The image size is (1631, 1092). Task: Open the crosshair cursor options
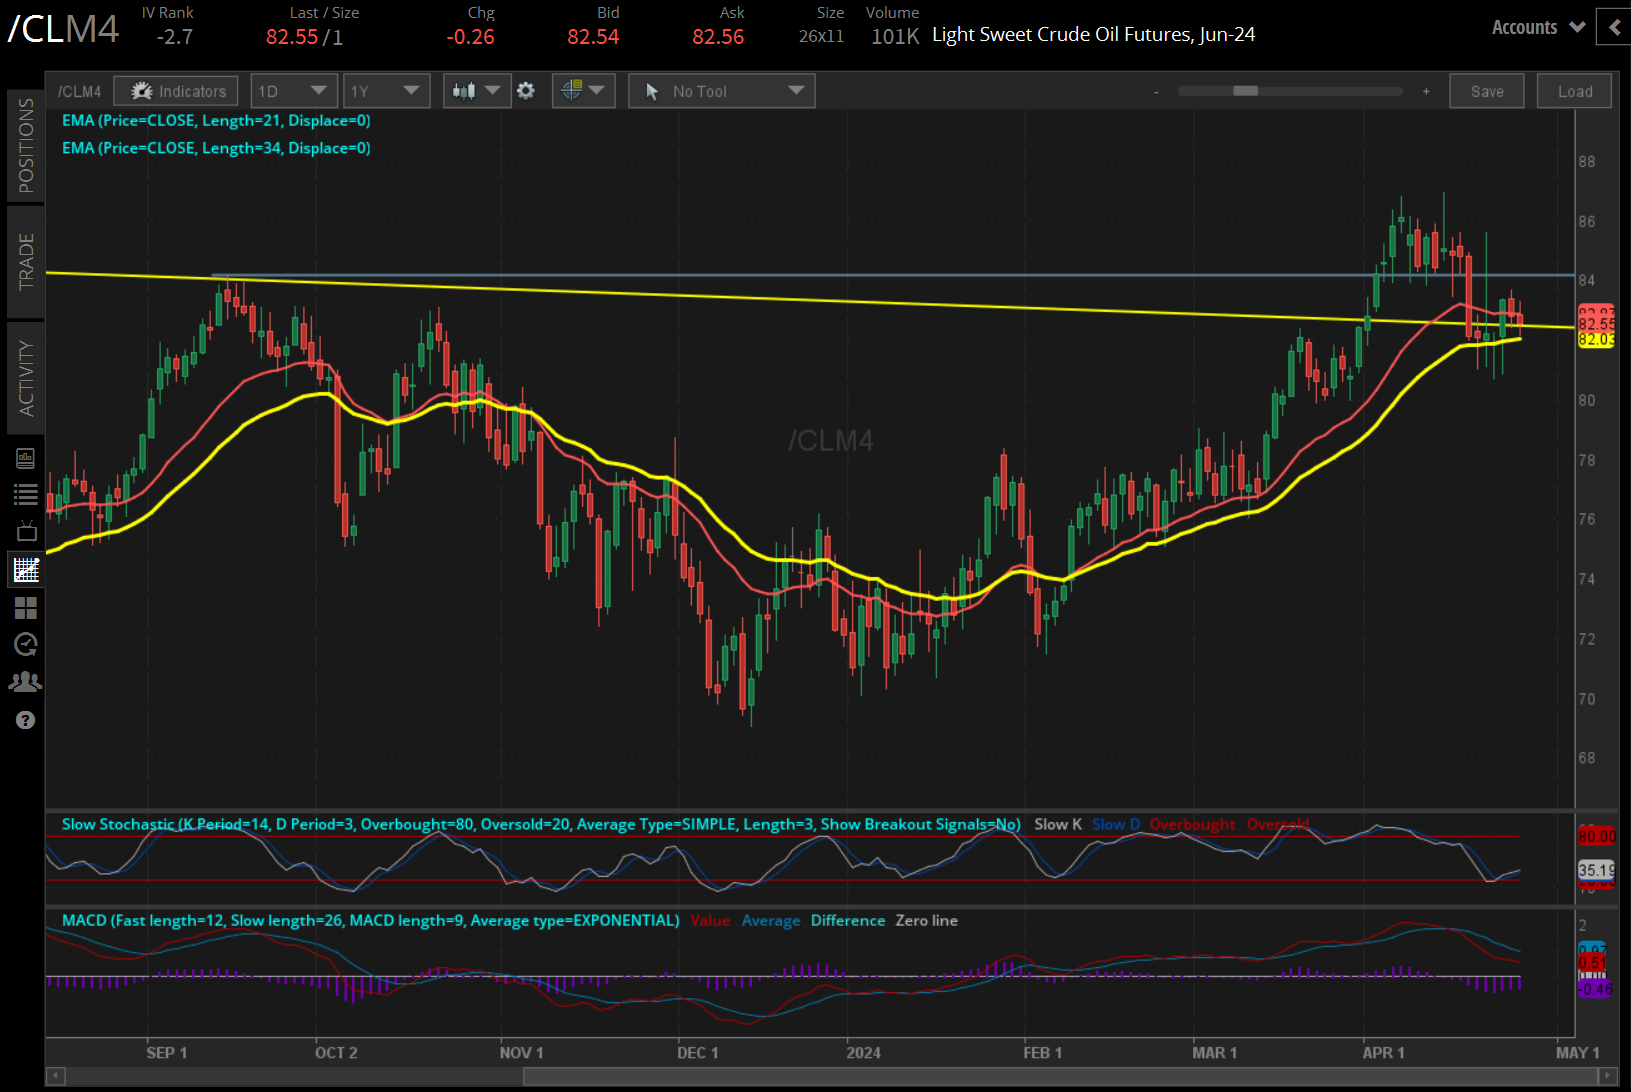point(583,91)
